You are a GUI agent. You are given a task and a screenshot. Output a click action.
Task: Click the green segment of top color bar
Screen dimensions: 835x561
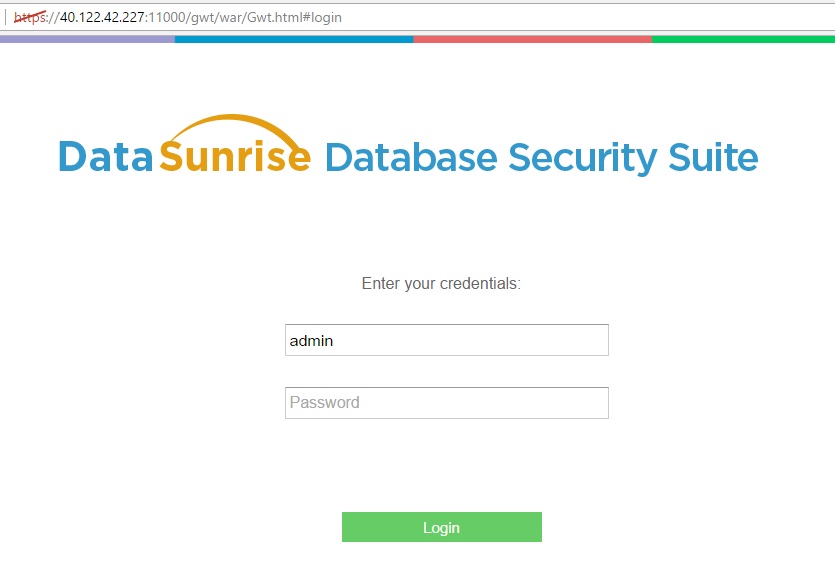coord(743,39)
